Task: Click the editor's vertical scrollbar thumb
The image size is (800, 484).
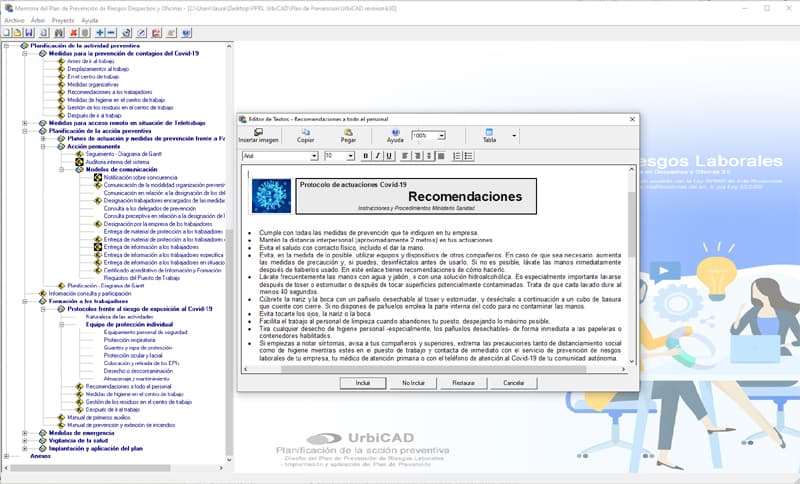Action: click(632, 224)
